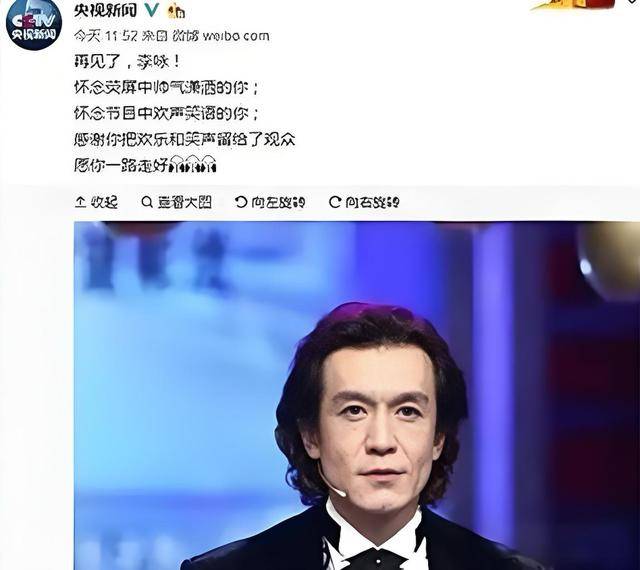Screen dimensions: 640x570
Task: Click the membership crown icon beside the username
Action: point(176,11)
